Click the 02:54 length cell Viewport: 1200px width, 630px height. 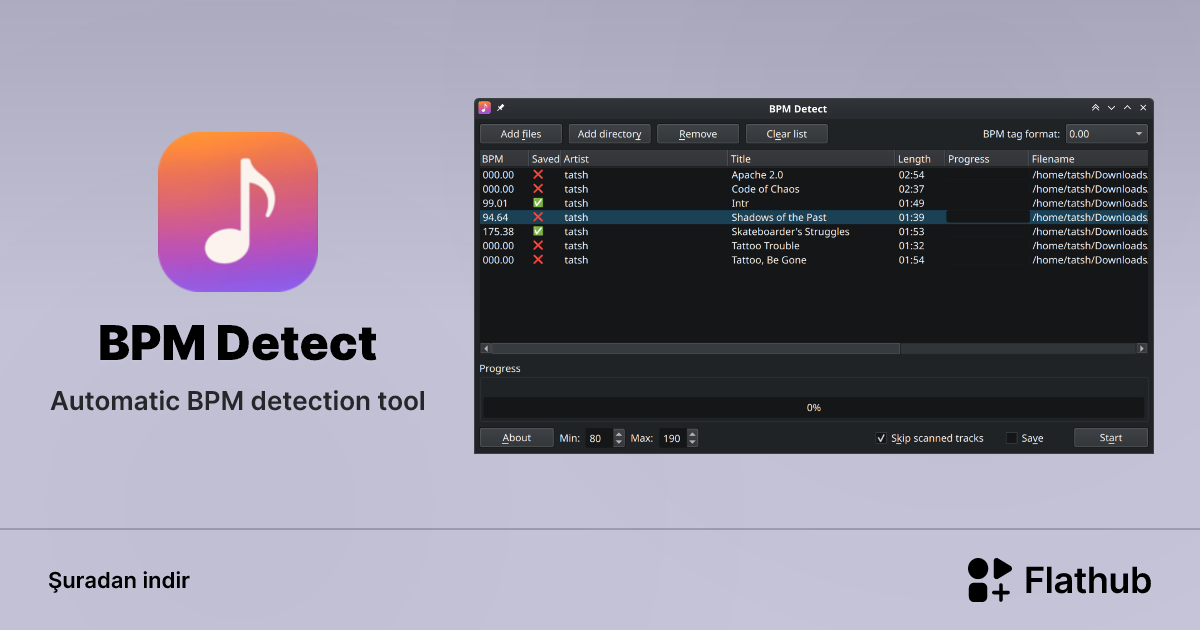911,175
